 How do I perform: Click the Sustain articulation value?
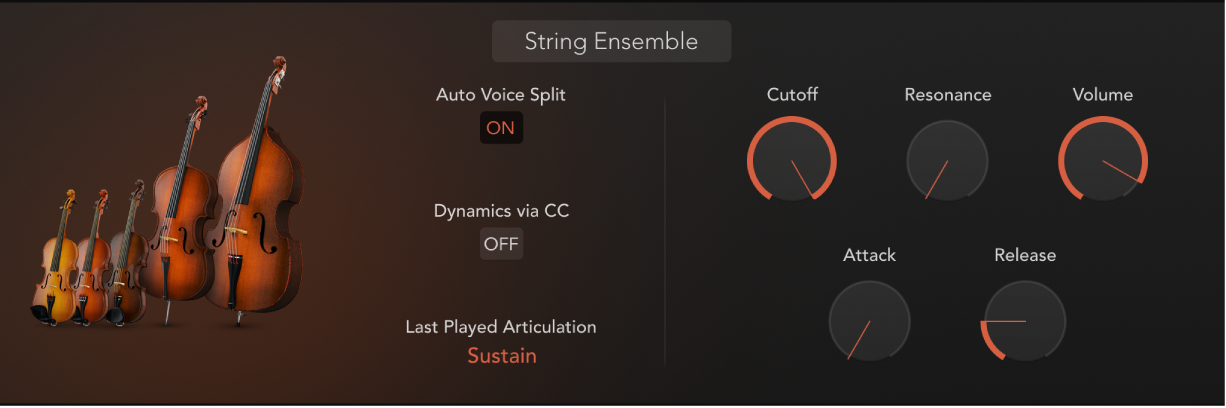pyautogui.click(x=502, y=355)
